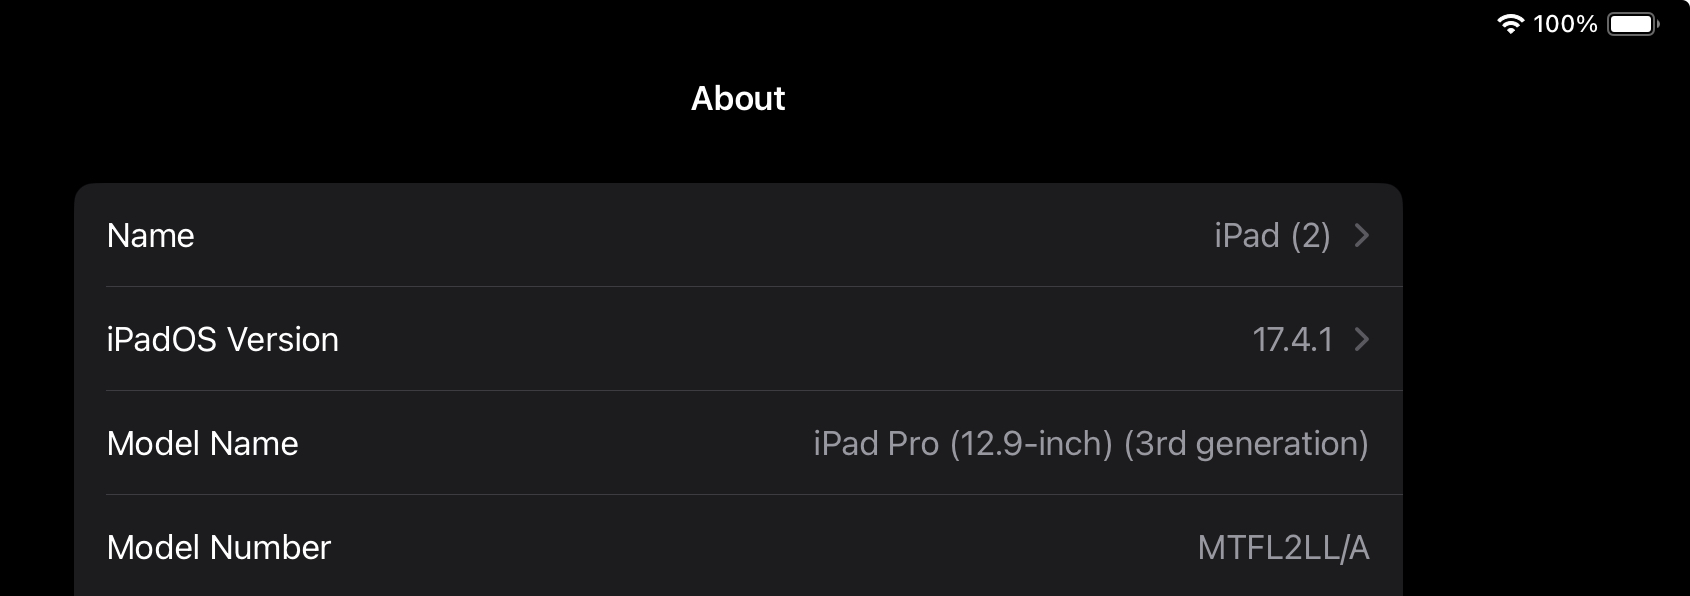Tap empty middle of the Name row

[x=700, y=235]
